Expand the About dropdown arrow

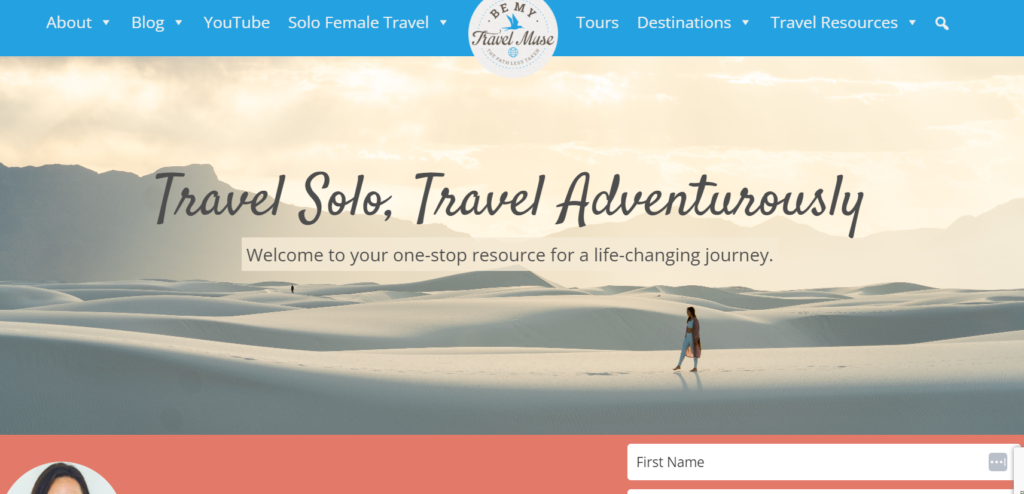pyautogui.click(x=106, y=23)
